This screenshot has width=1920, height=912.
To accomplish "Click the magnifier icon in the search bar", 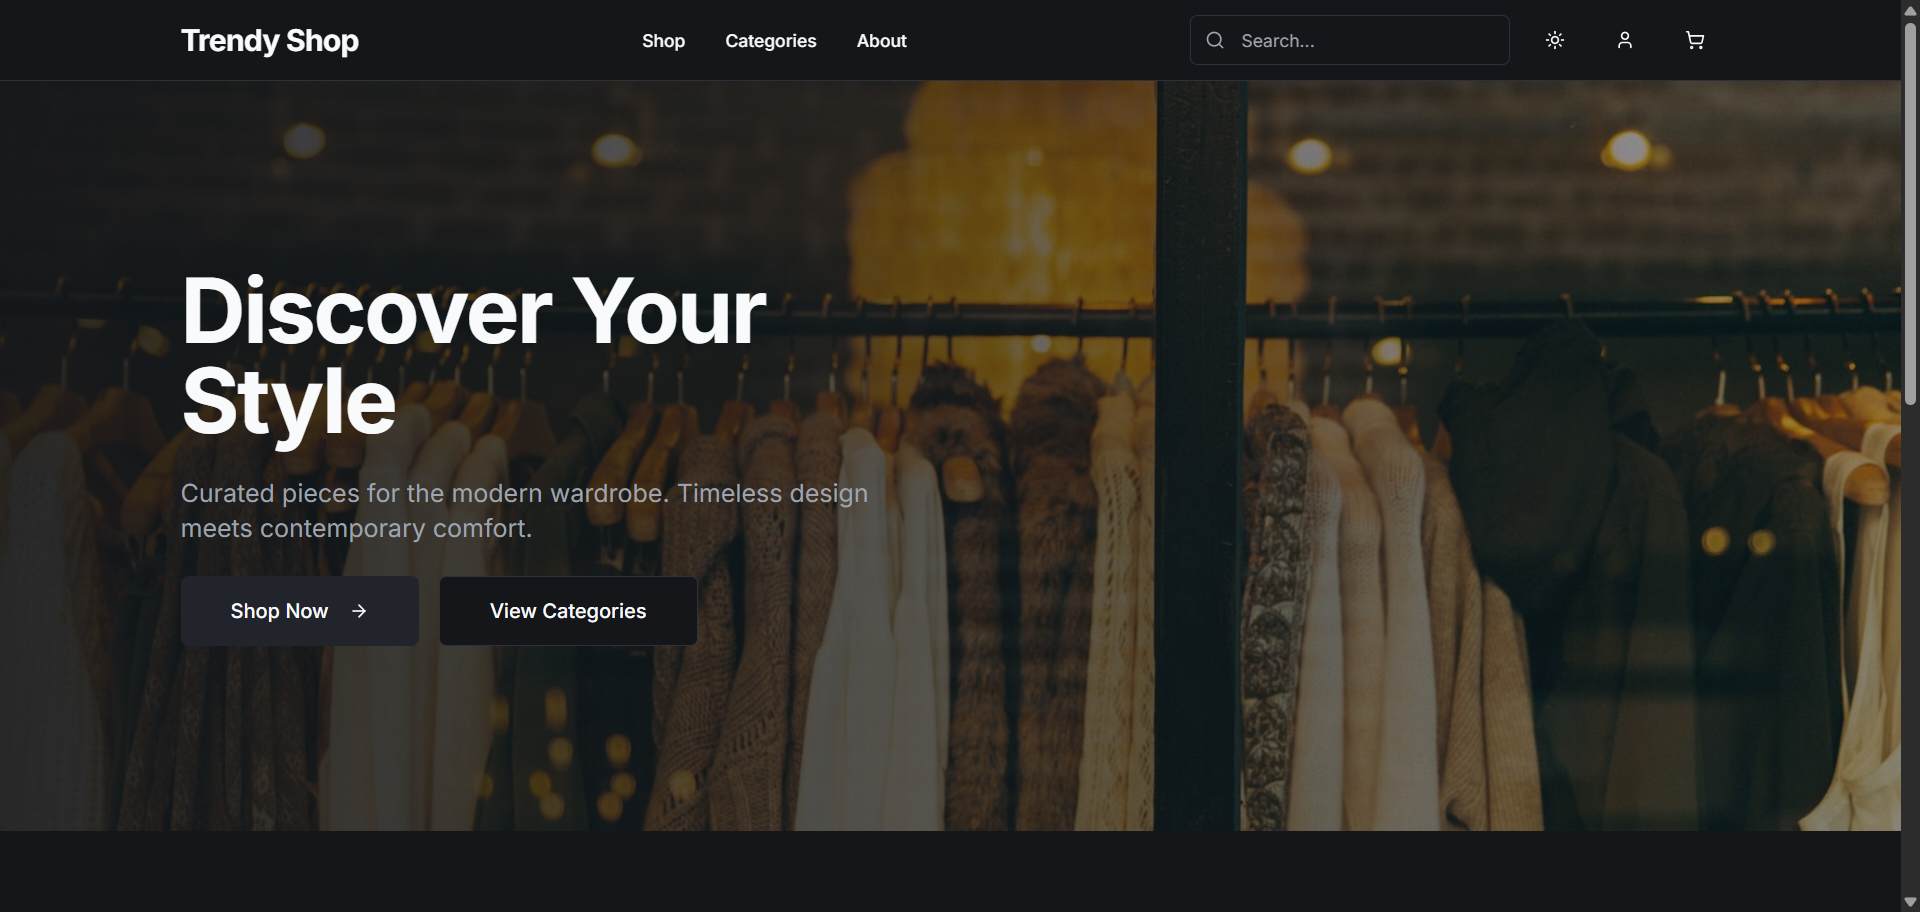I will [x=1215, y=40].
